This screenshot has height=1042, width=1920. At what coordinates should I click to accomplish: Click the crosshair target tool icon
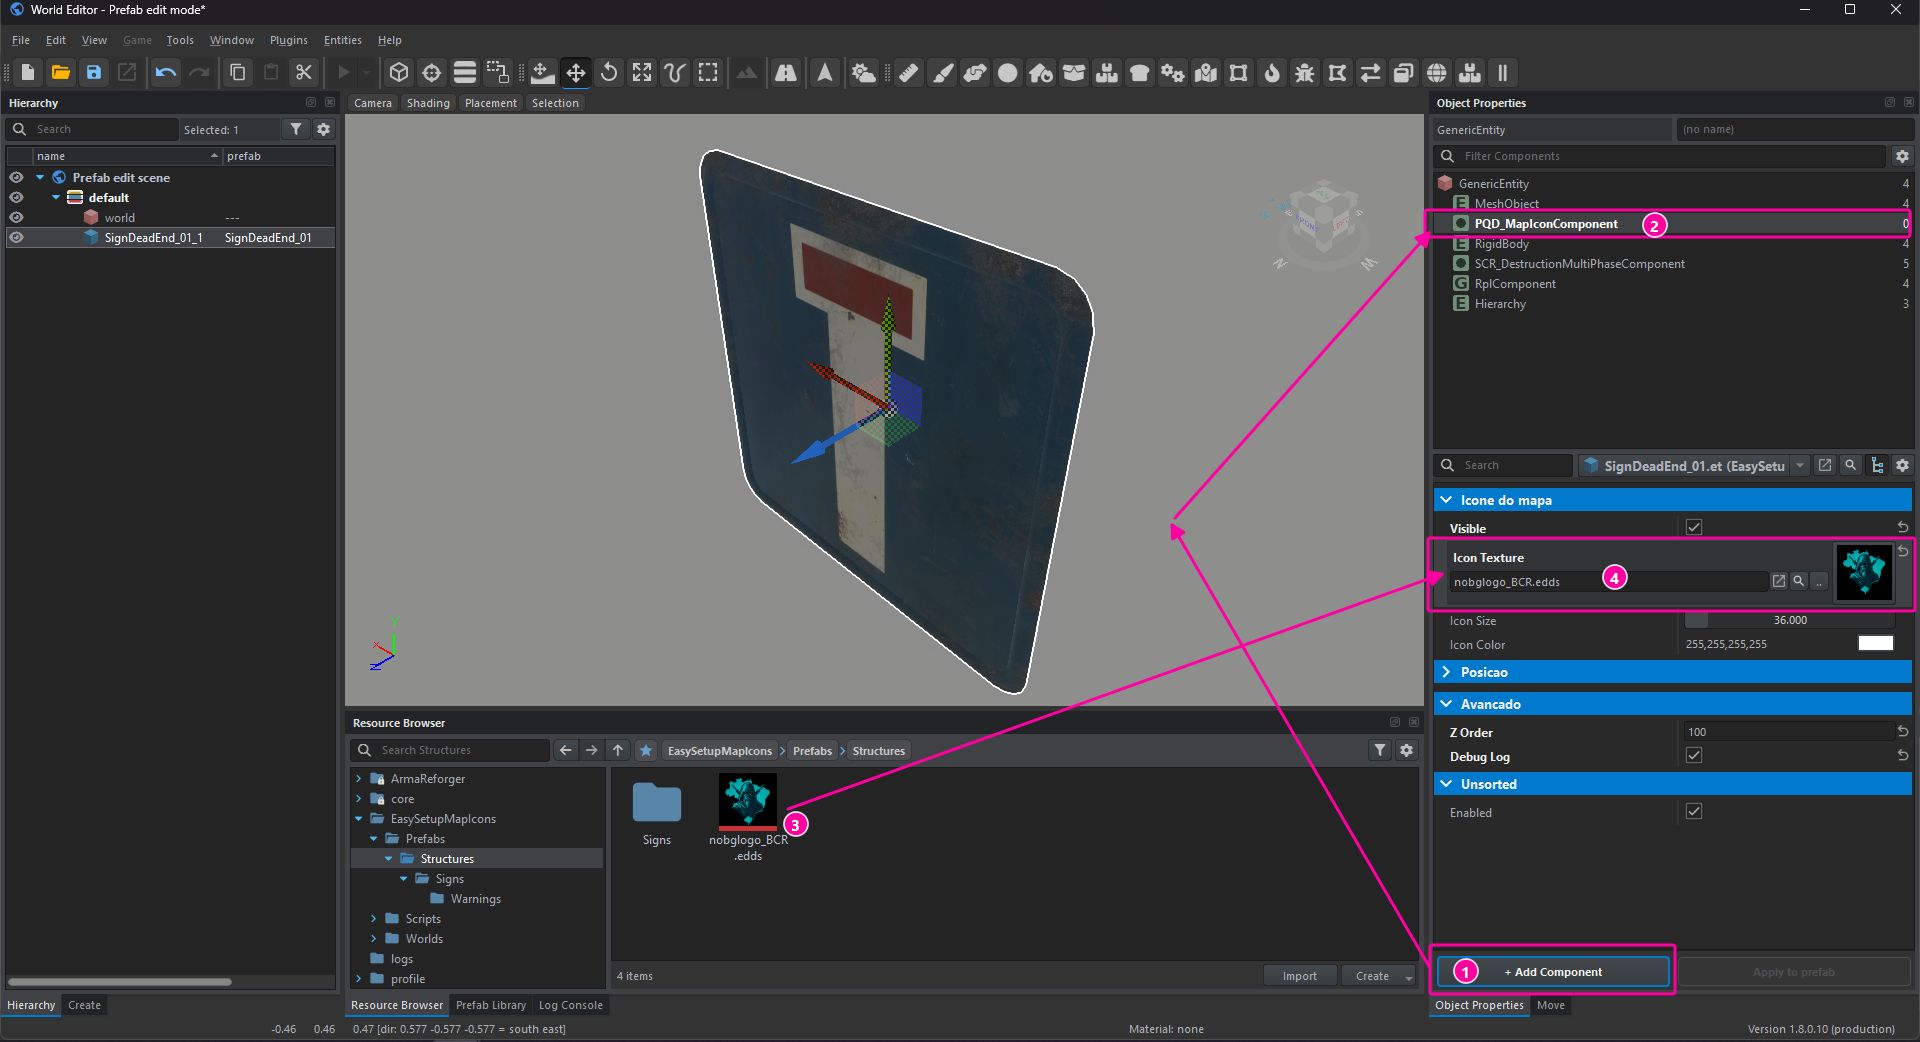click(x=431, y=72)
